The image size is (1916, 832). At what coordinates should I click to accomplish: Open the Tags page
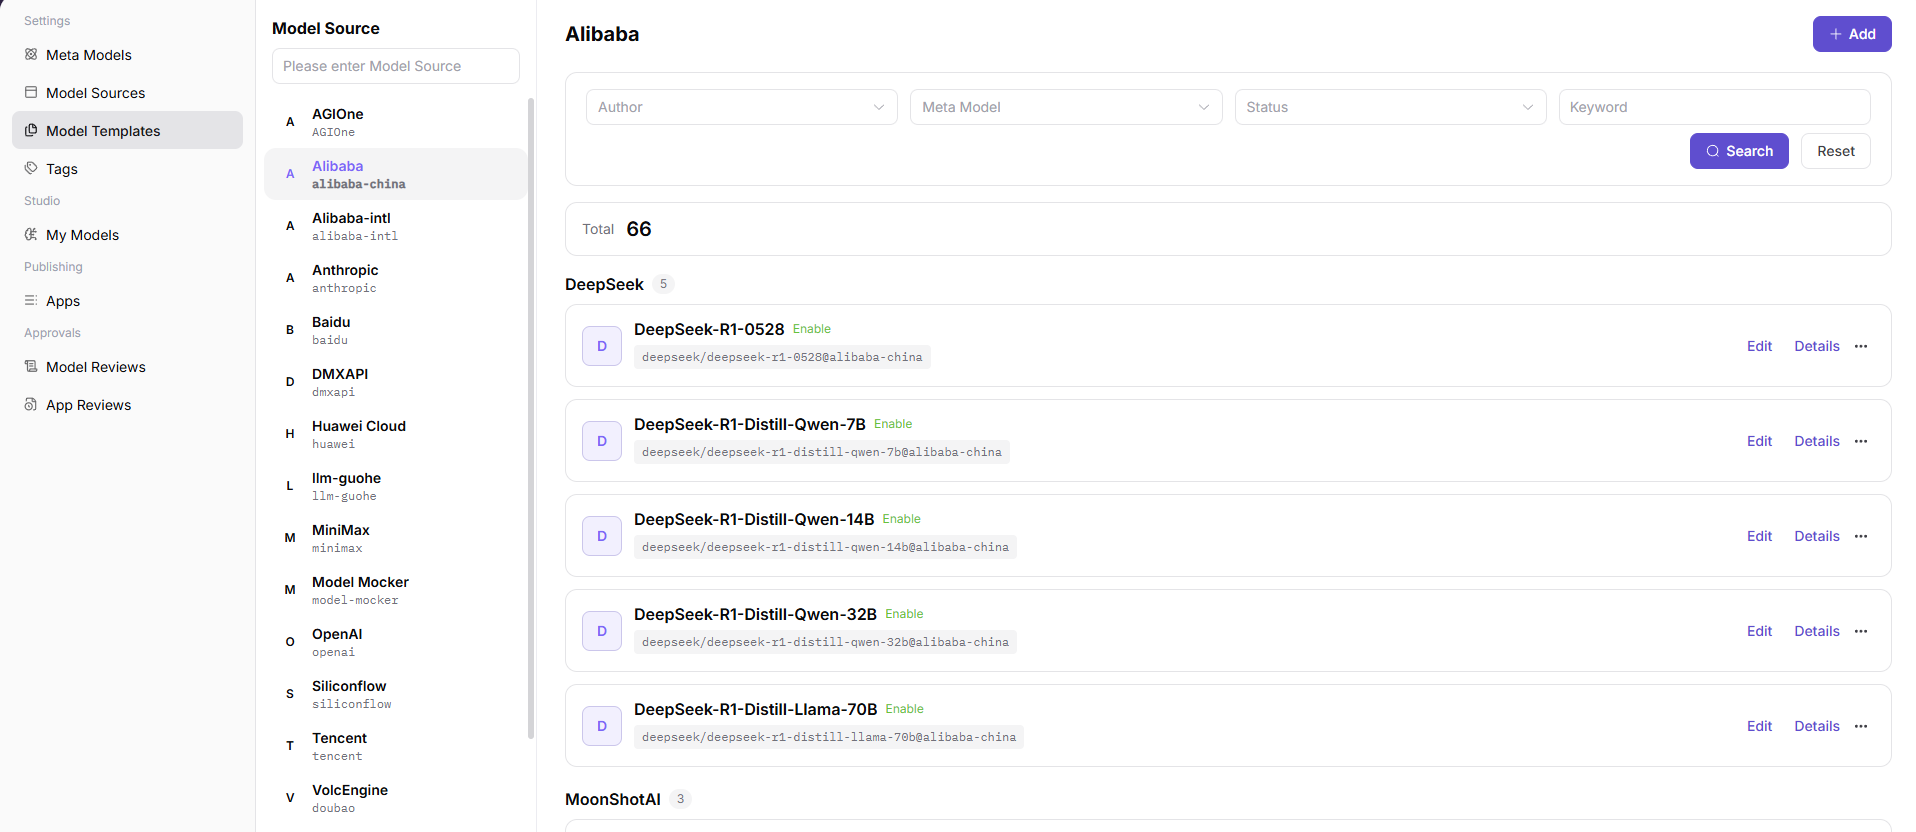[127, 169]
